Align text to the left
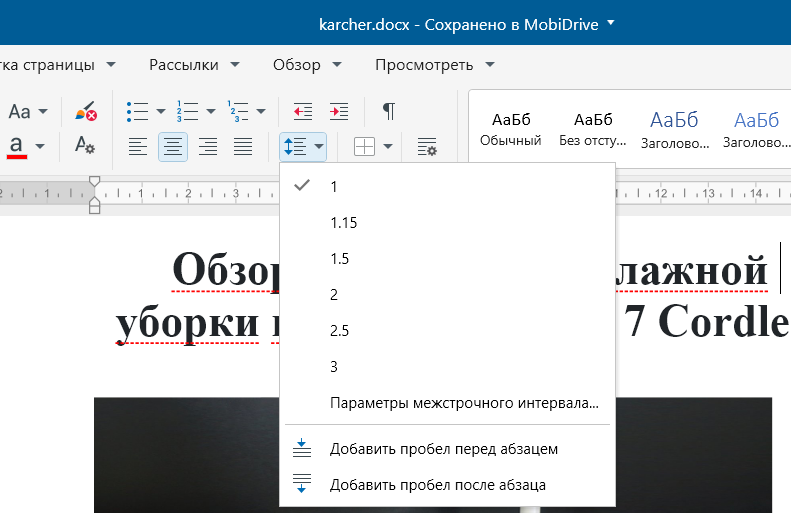Viewport: 791px width, 513px height. (138, 147)
